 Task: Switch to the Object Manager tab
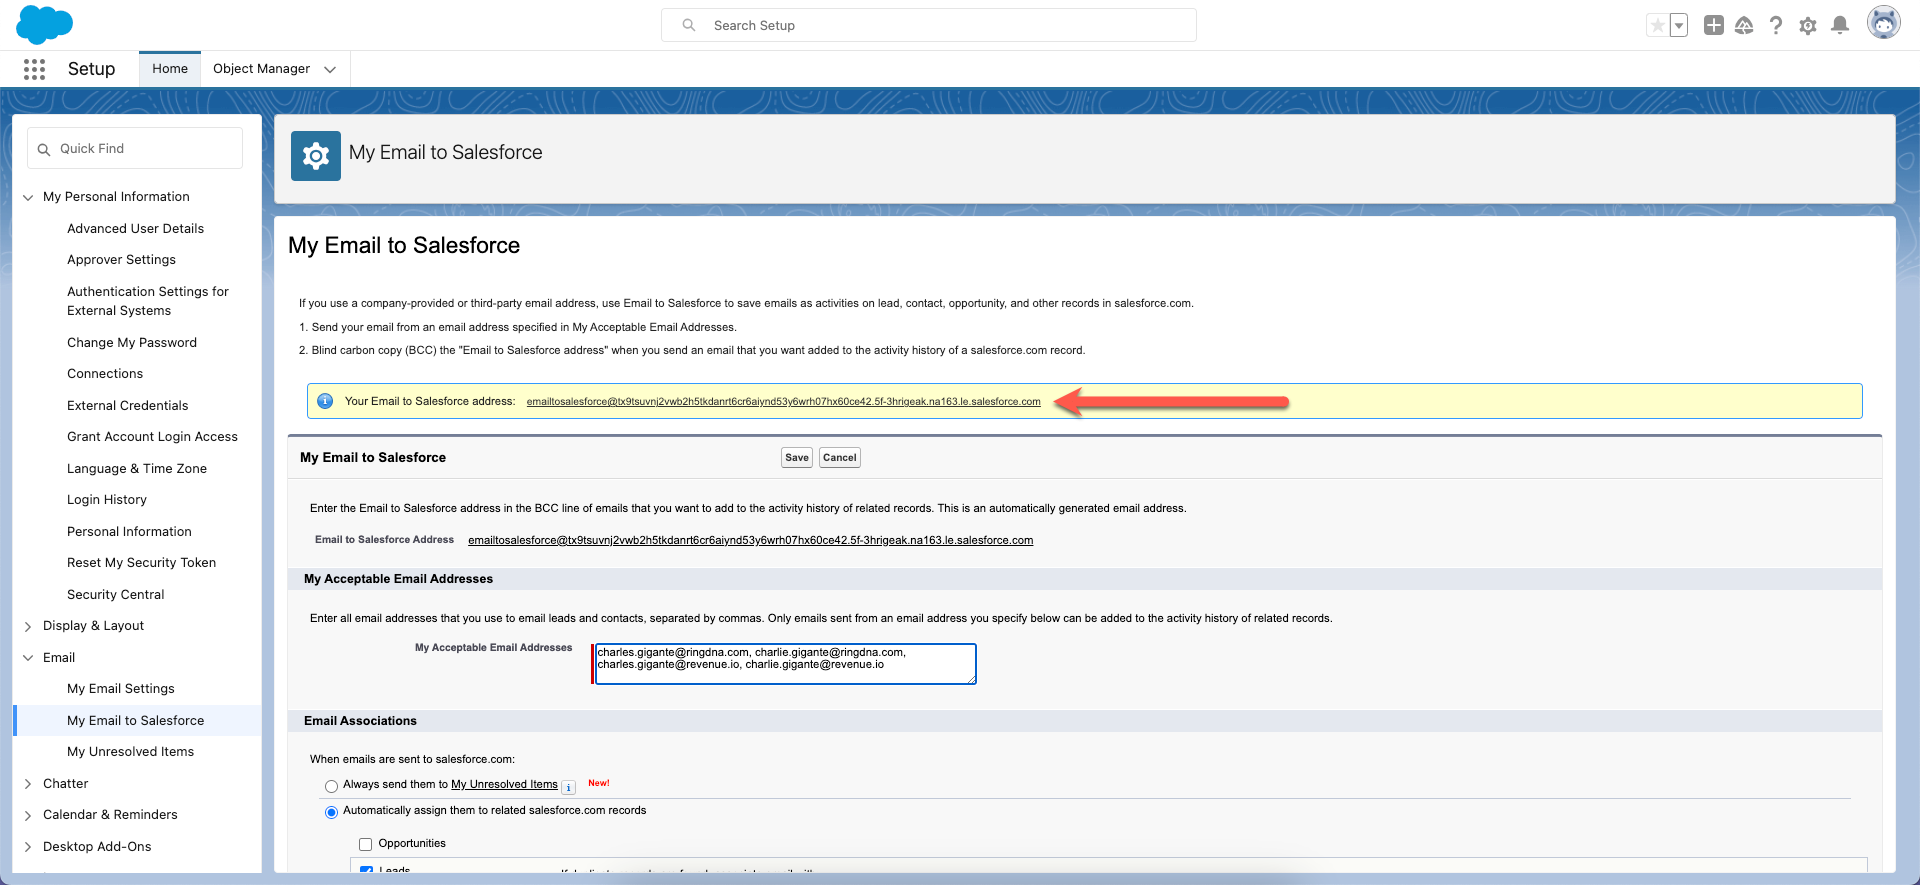point(261,69)
